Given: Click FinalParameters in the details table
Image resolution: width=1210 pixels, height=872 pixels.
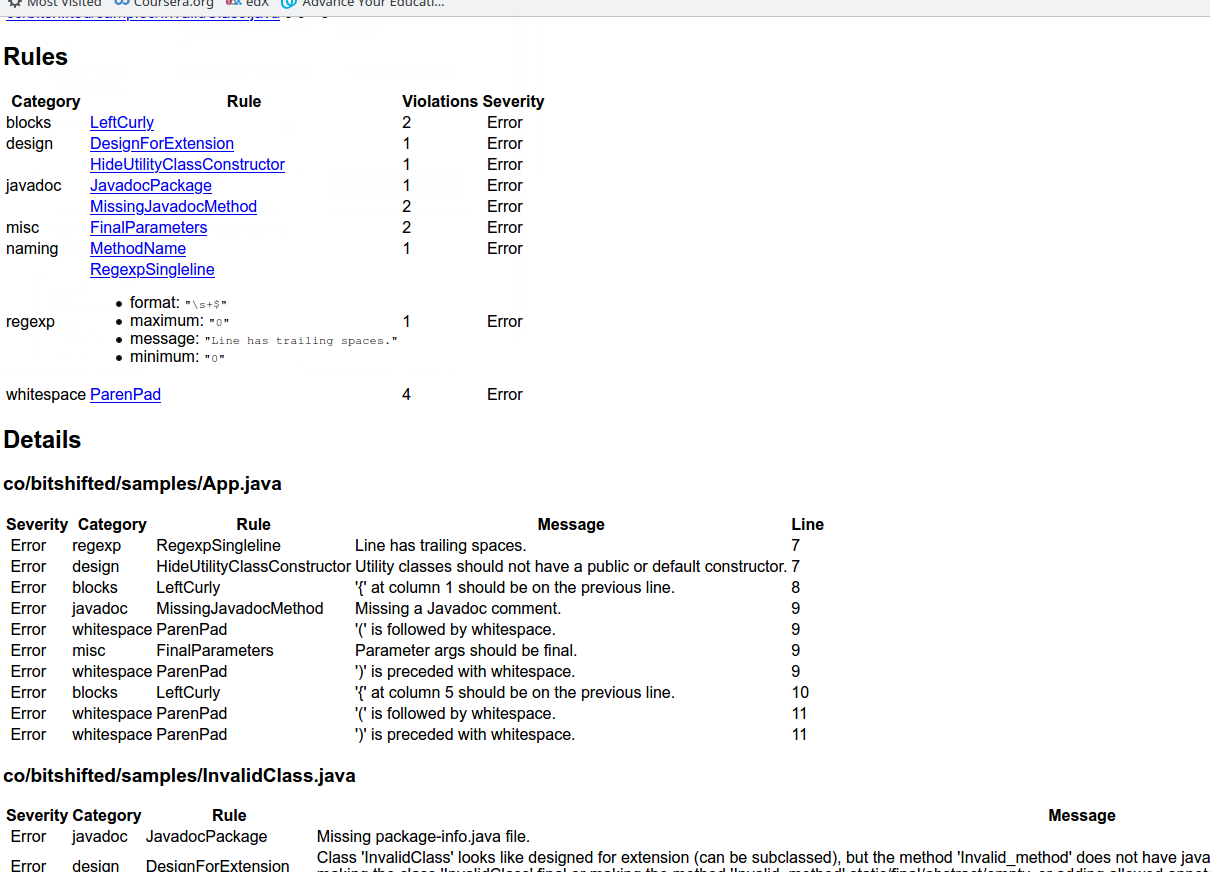Looking at the screenshot, I should pyautogui.click(x=215, y=650).
